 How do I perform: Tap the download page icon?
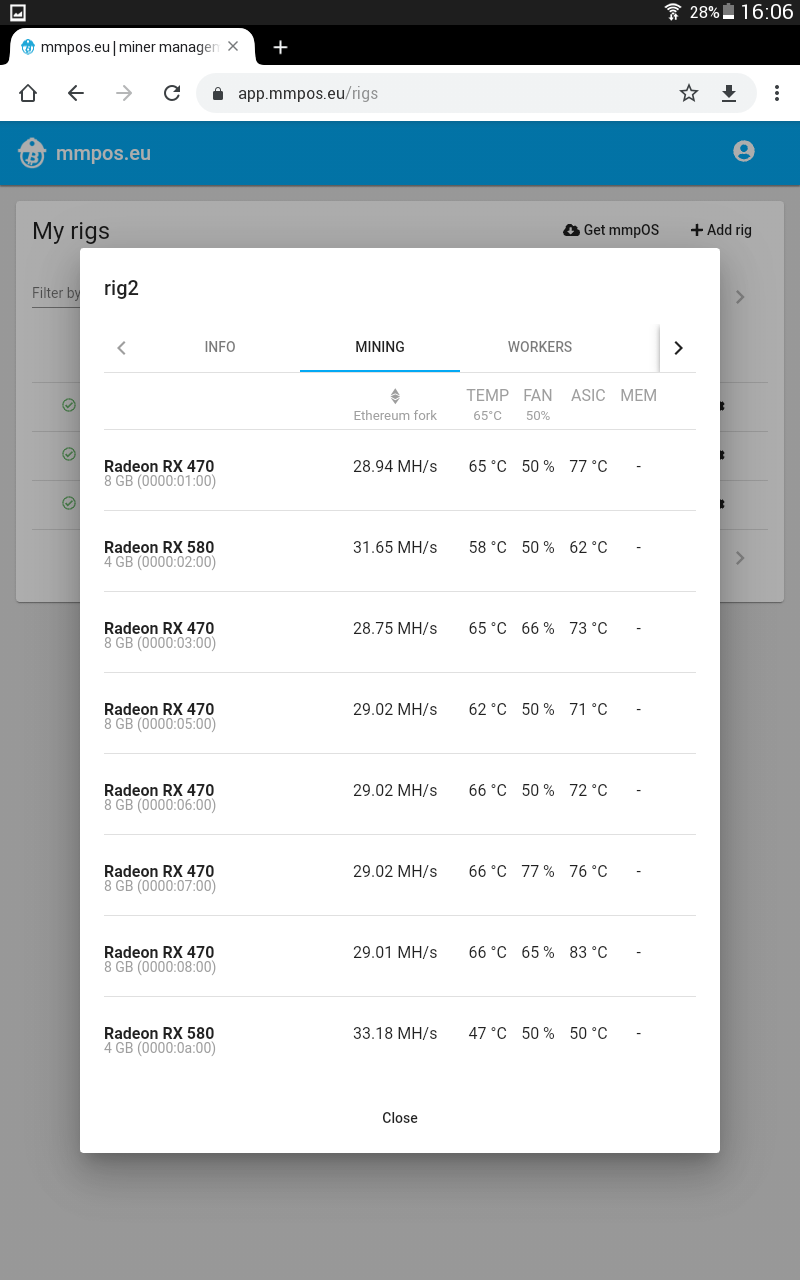(x=729, y=93)
